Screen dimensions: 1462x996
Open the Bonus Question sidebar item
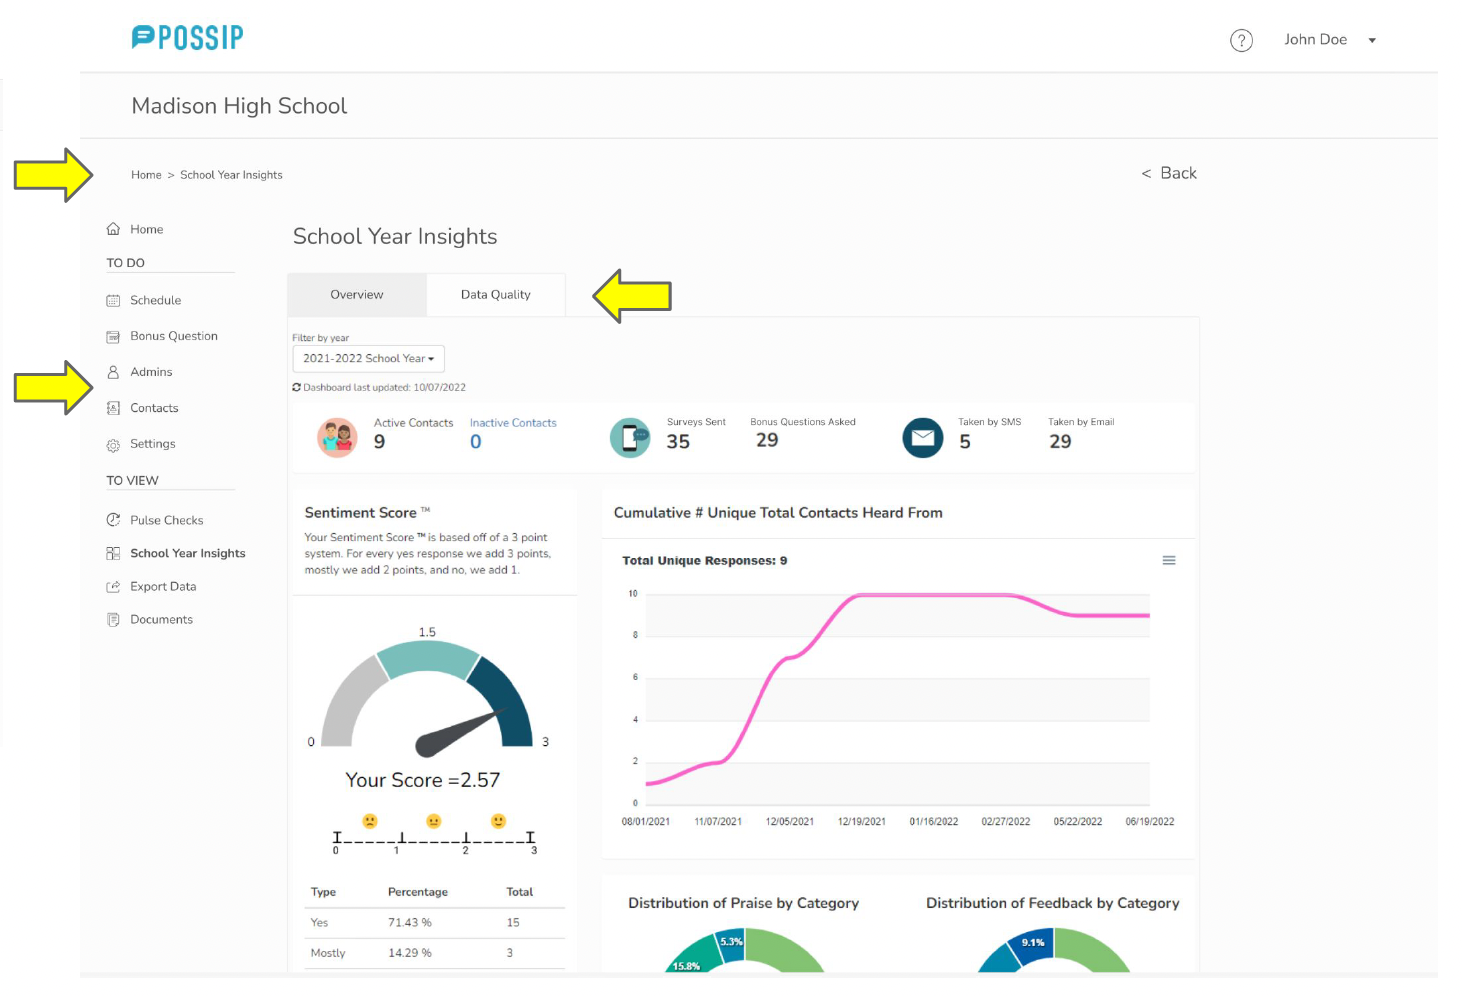174,336
